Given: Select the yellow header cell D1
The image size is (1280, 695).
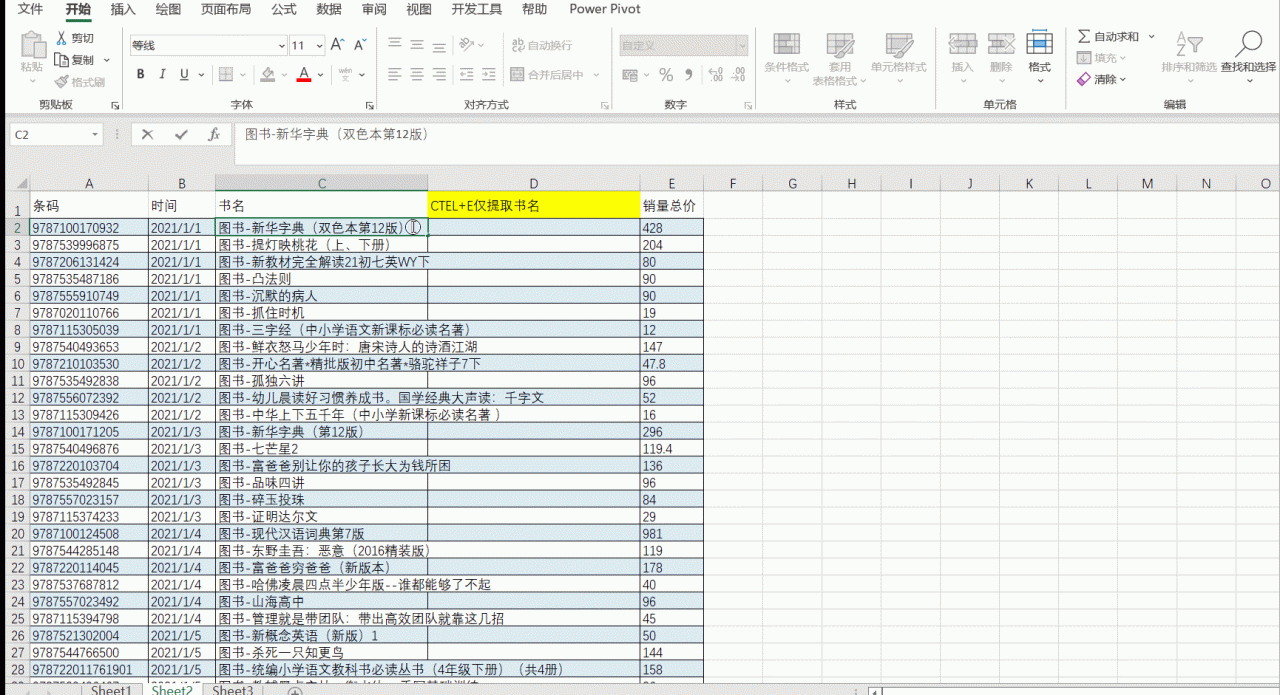Looking at the screenshot, I should tap(533, 205).
